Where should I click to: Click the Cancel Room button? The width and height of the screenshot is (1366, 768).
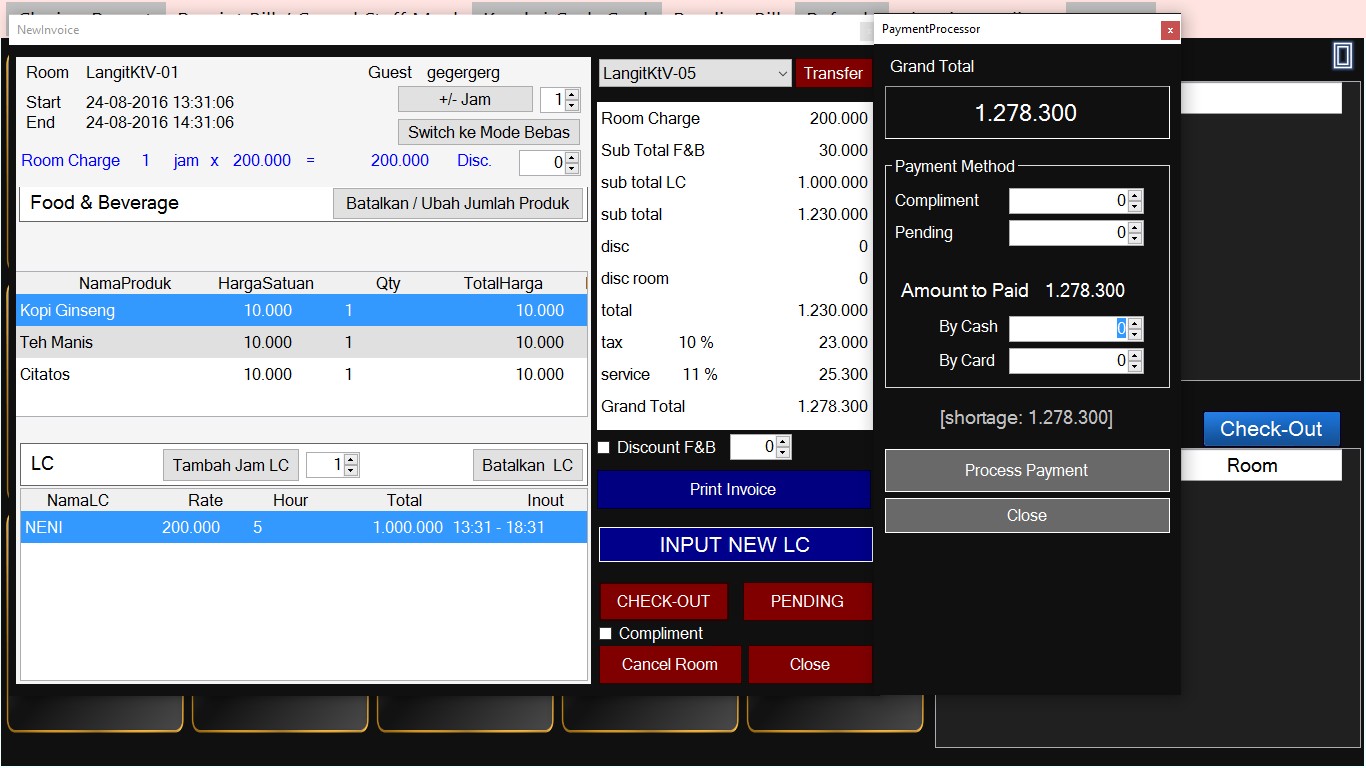click(670, 665)
